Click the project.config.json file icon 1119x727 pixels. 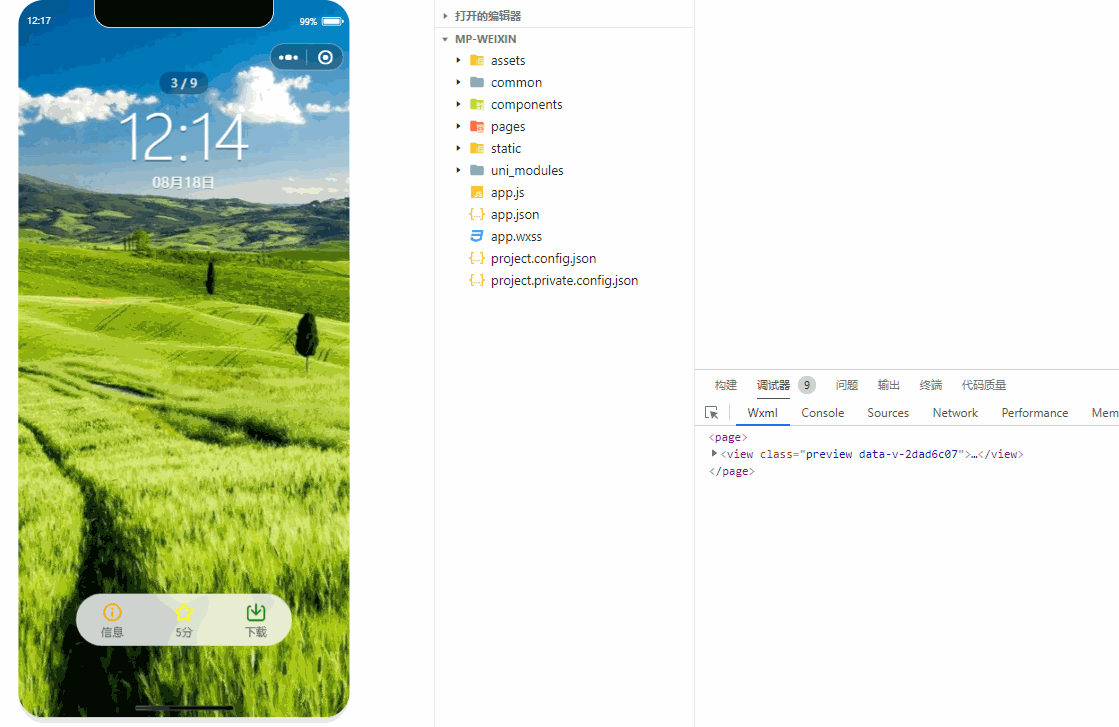click(x=477, y=258)
